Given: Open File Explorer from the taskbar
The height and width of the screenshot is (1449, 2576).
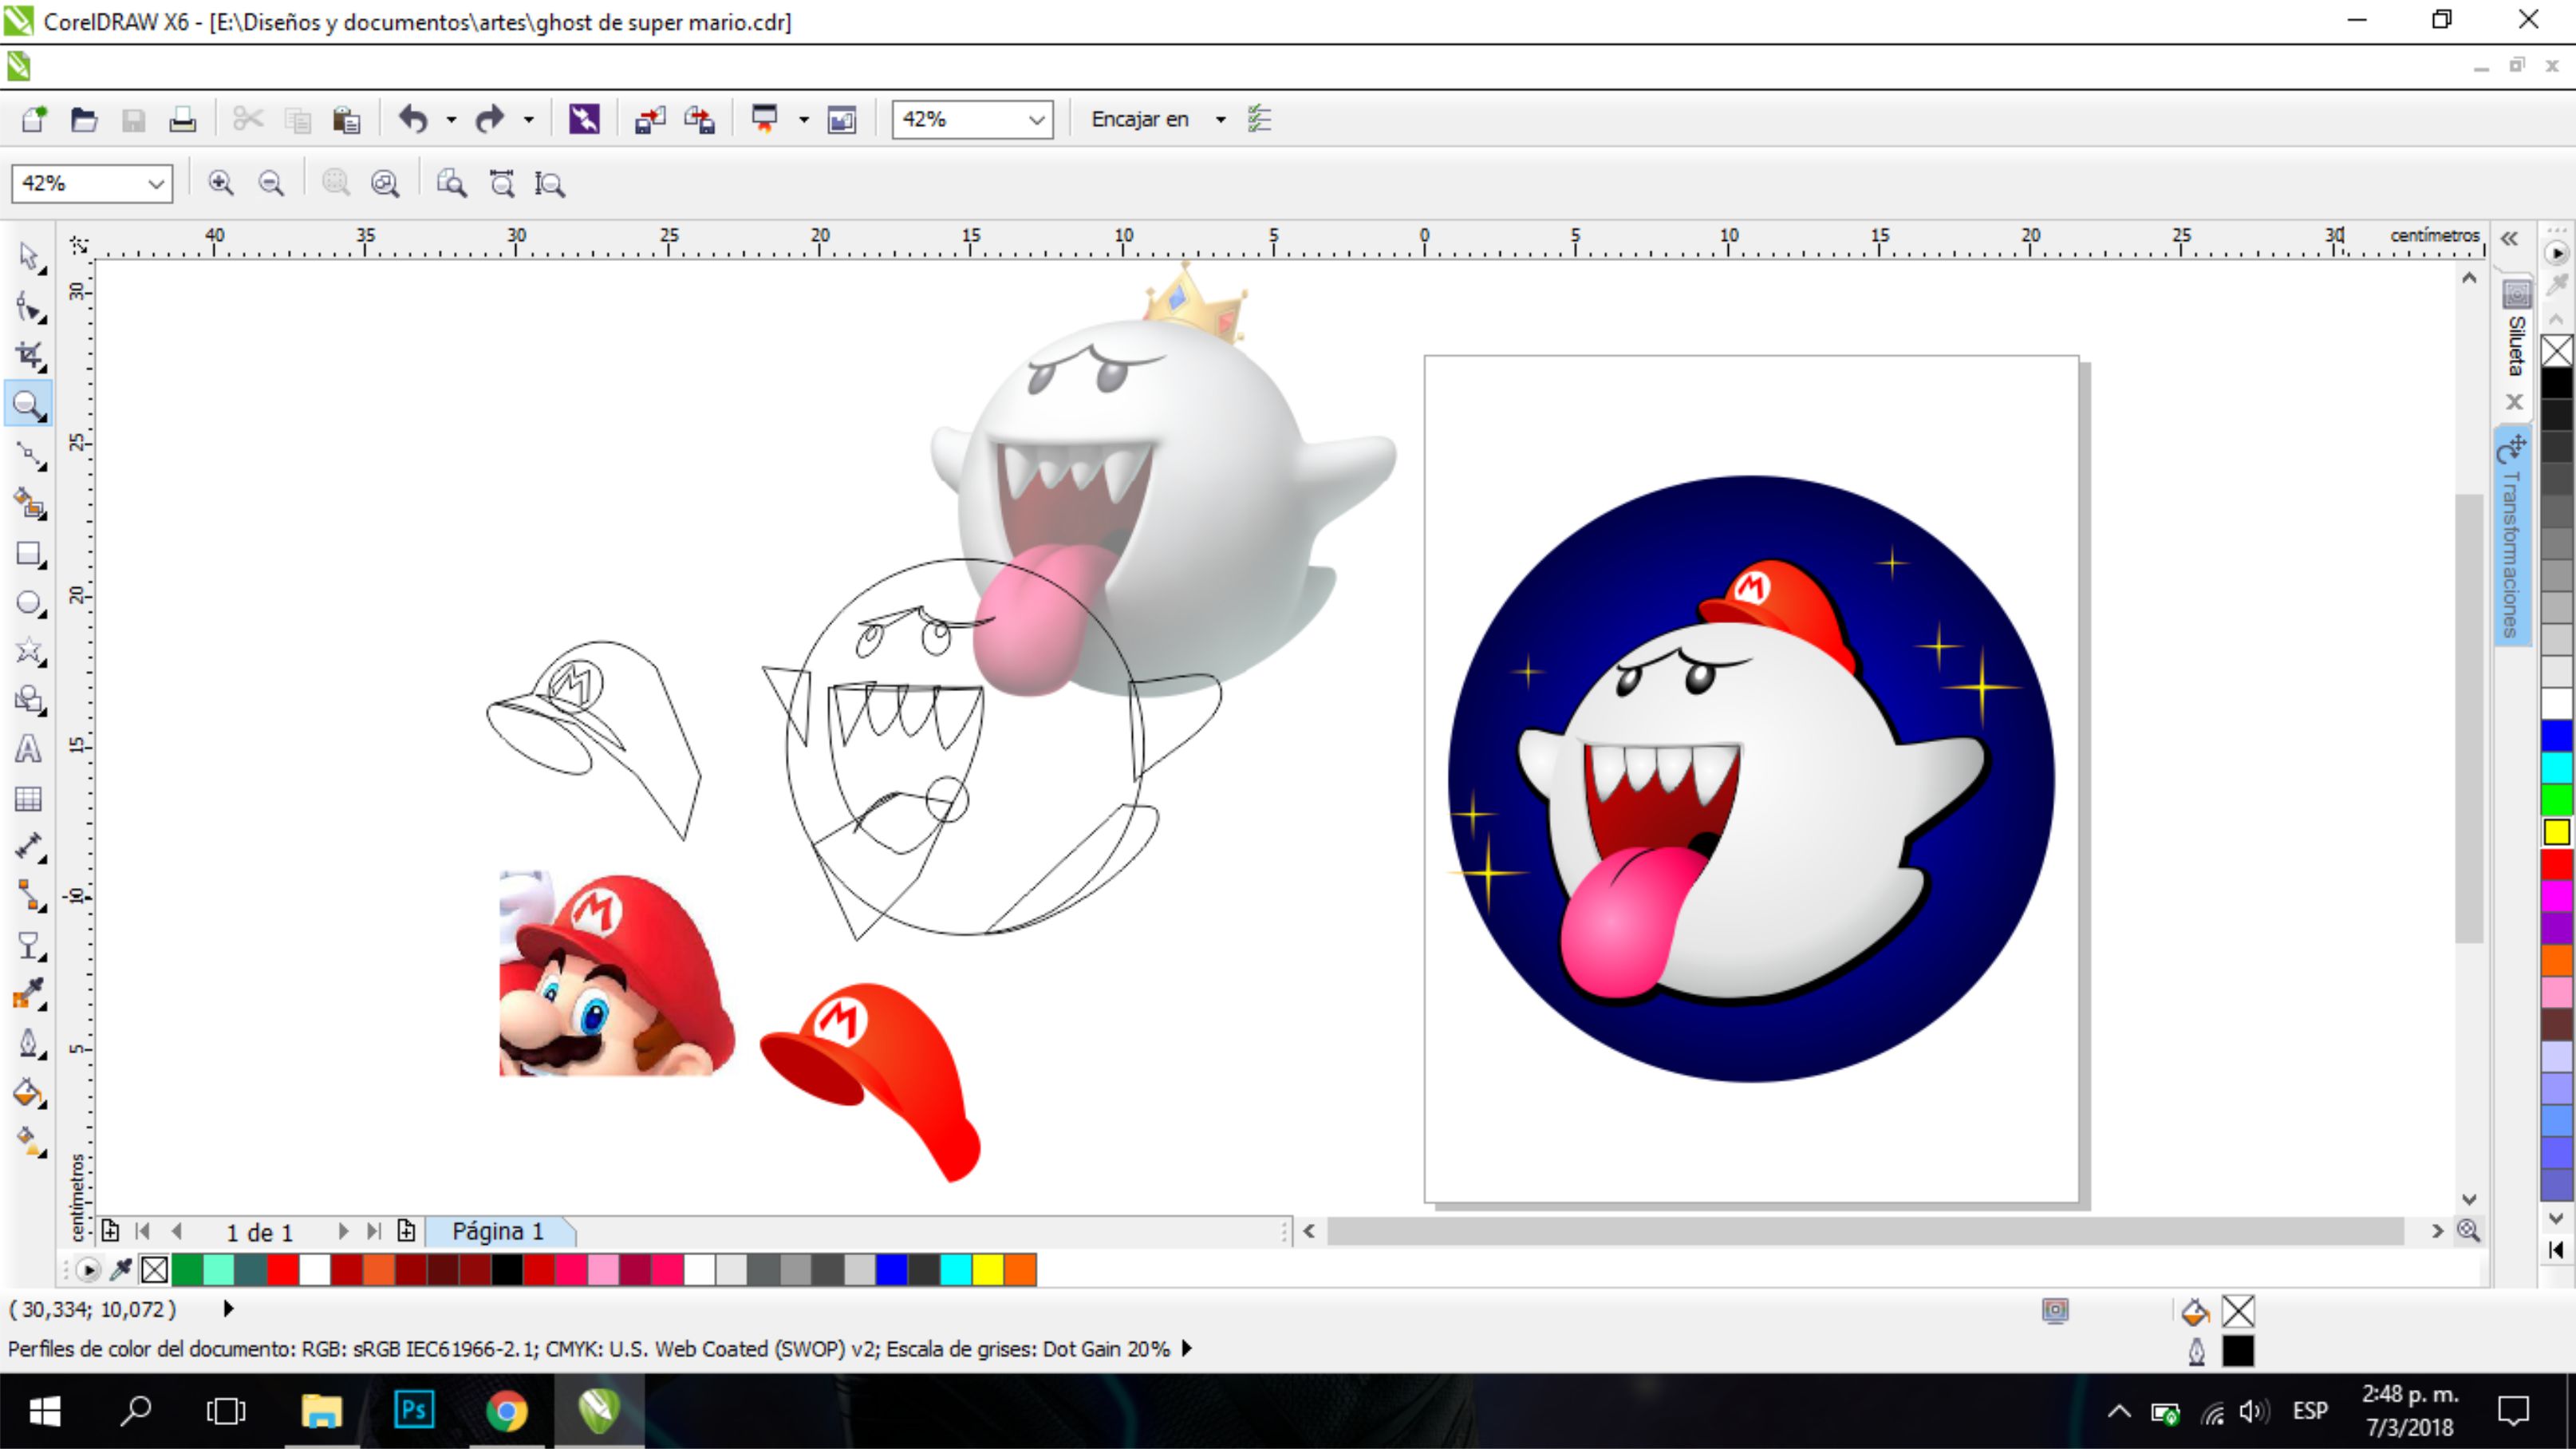Looking at the screenshot, I should pyautogui.click(x=321, y=1411).
